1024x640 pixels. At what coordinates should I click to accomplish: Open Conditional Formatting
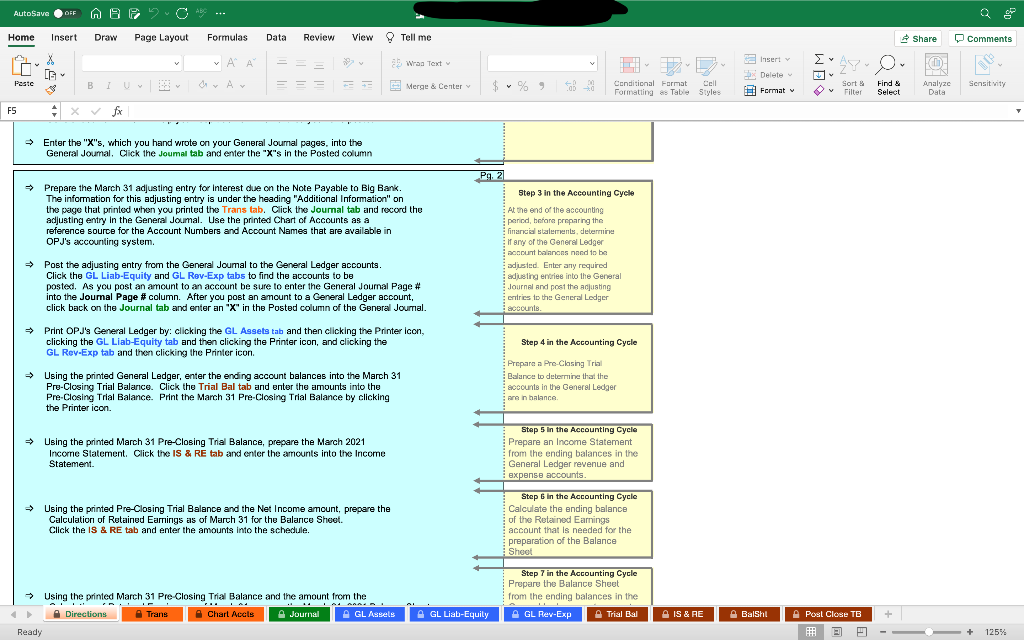coord(633,75)
